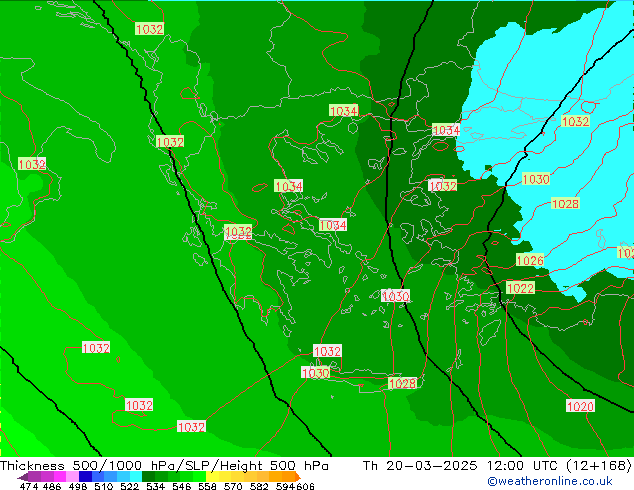Click the 534 legend value
Screen dimensions: 634x490
155,486
